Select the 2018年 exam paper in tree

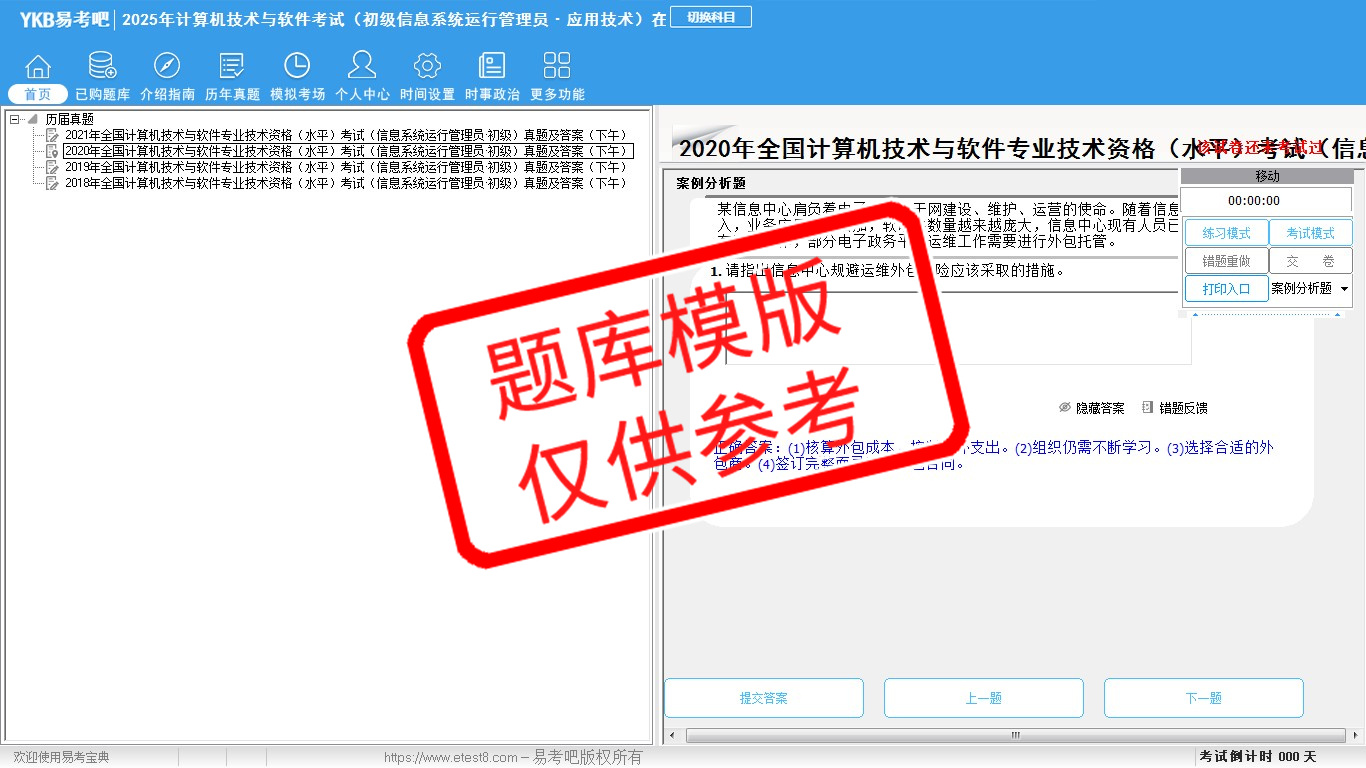(x=346, y=183)
